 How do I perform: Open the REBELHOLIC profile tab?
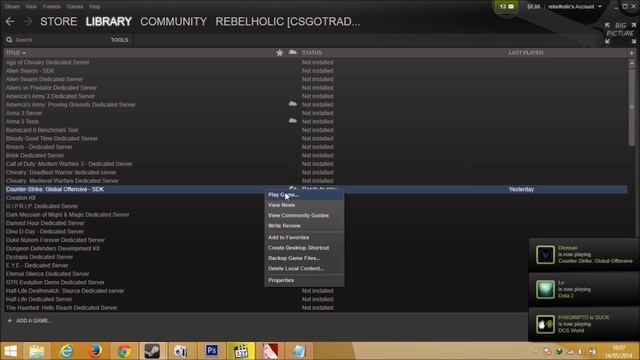(288, 22)
